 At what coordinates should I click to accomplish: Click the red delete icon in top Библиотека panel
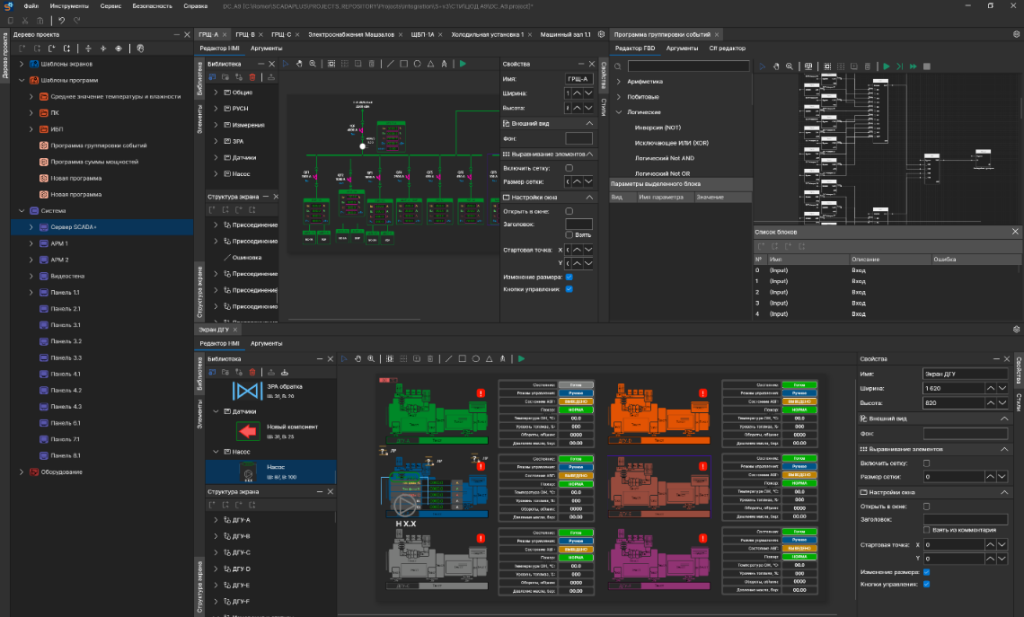pyautogui.click(x=251, y=78)
